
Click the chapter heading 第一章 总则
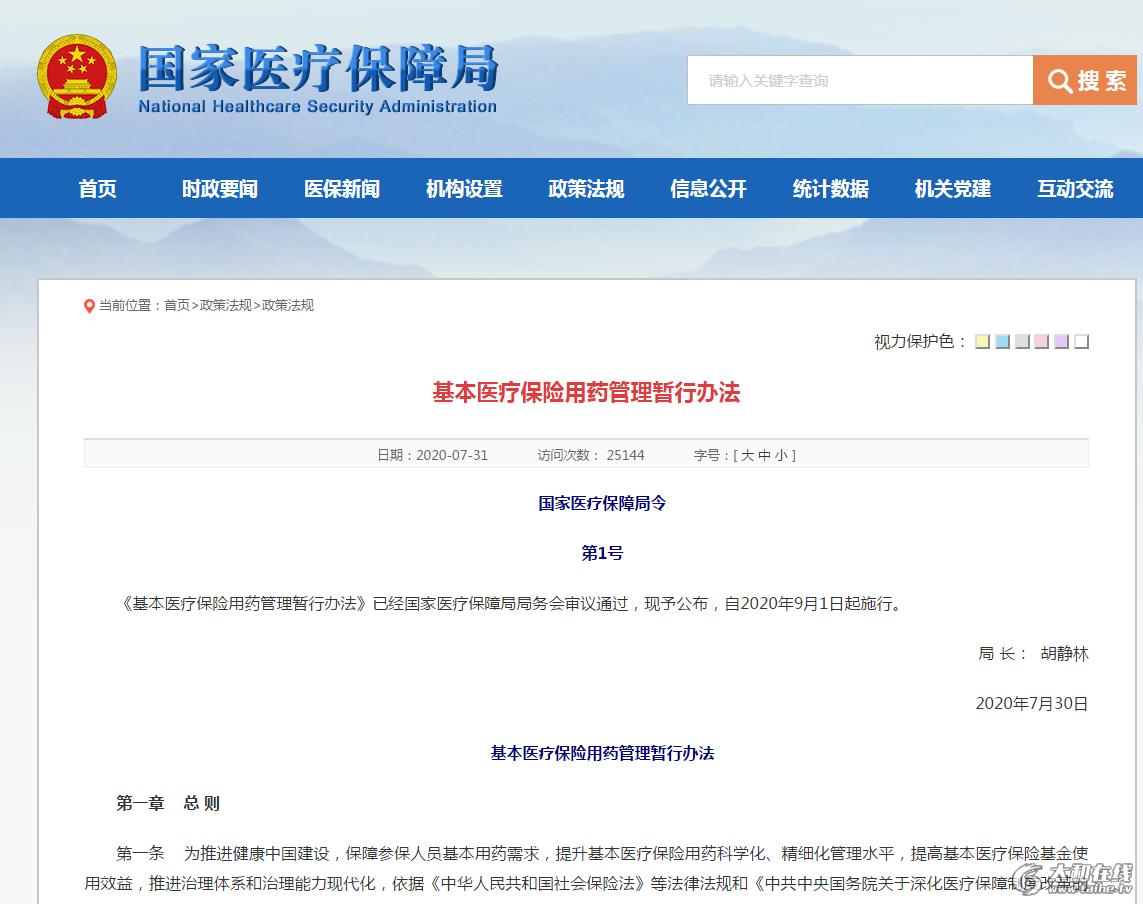[x=168, y=803]
